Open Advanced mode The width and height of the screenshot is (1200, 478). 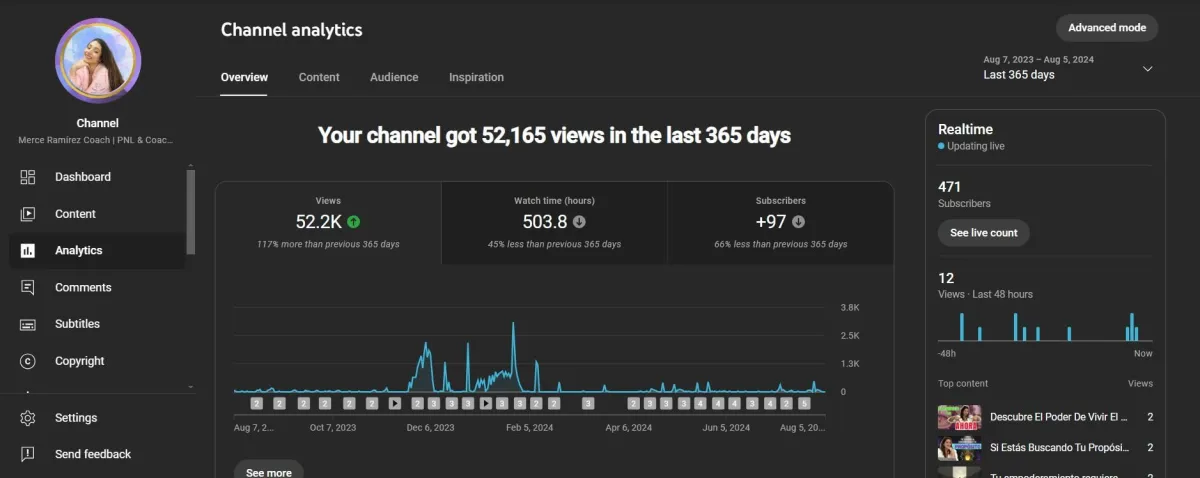[x=1107, y=28]
